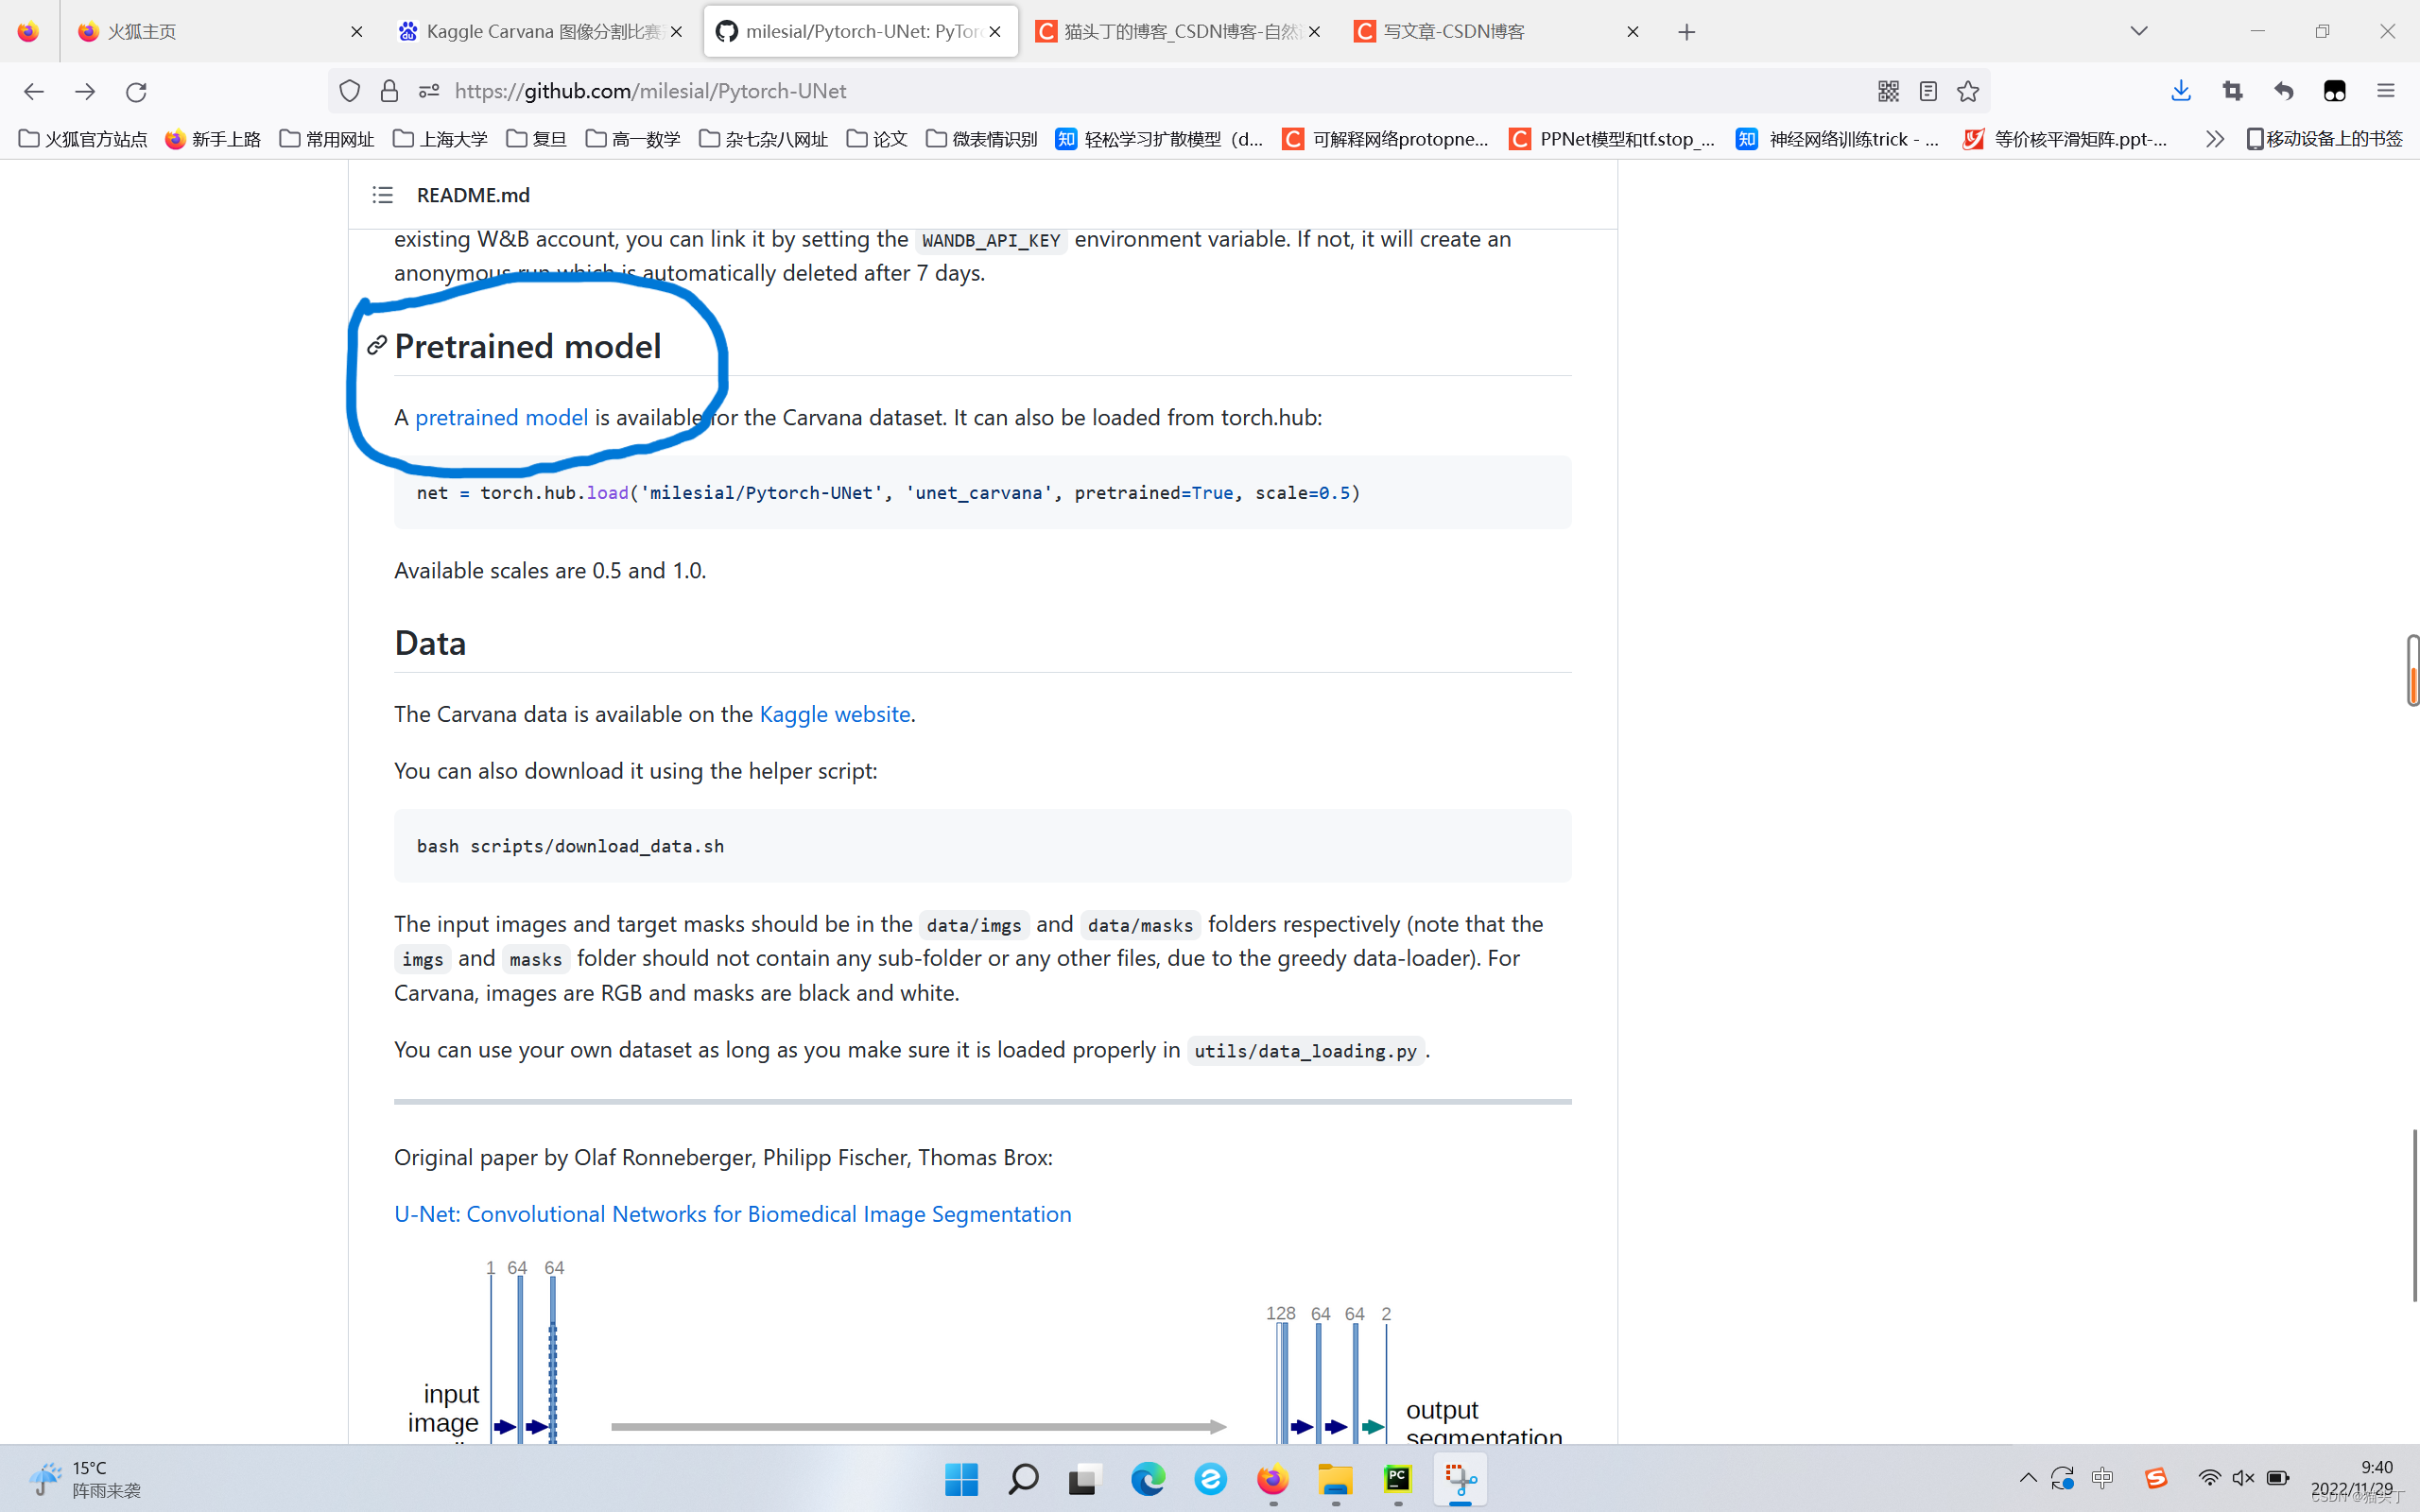Expand hidden system tray icons
2420x1512 pixels.
point(2027,1478)
